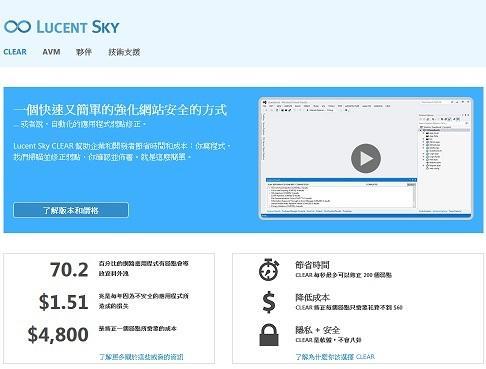This screenshot has height=369, width=486.
Task: Click the $1.51 statistic figure
Action: 64,302
